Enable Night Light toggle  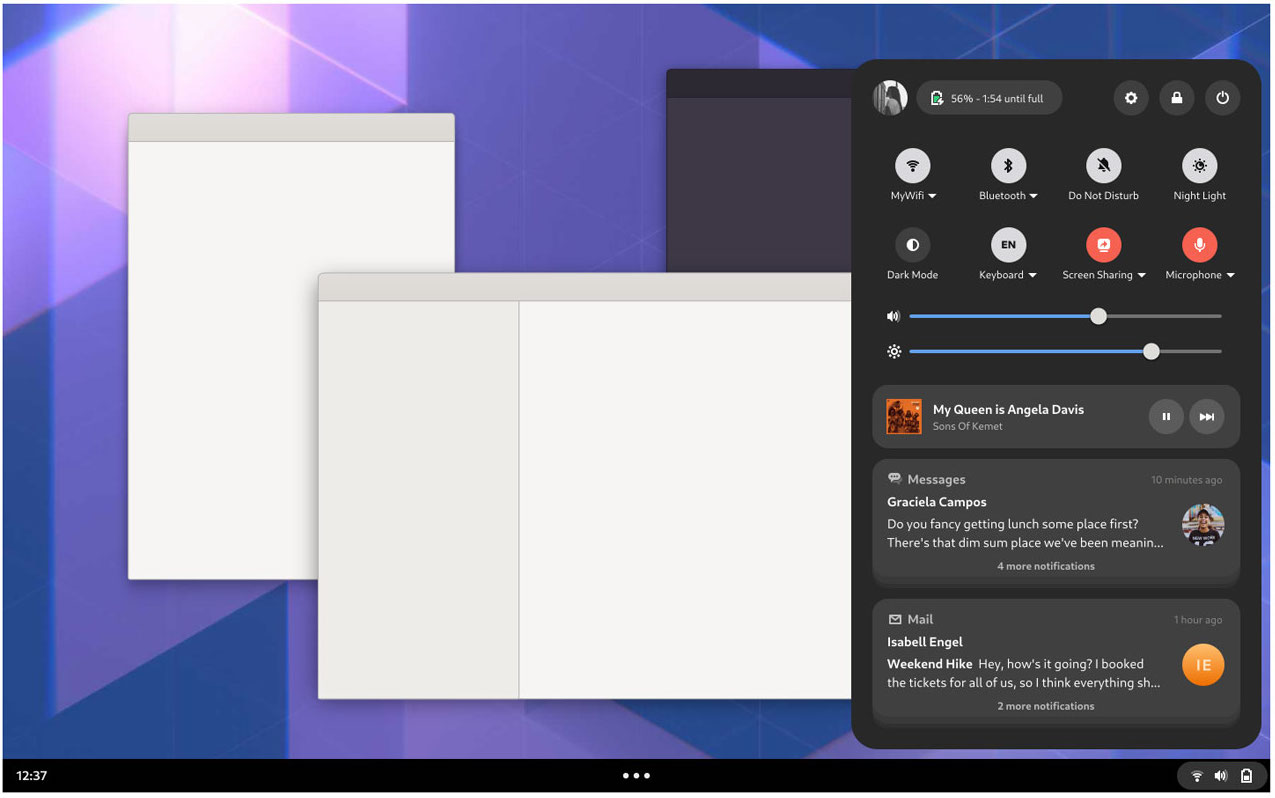coord(1200,166)
